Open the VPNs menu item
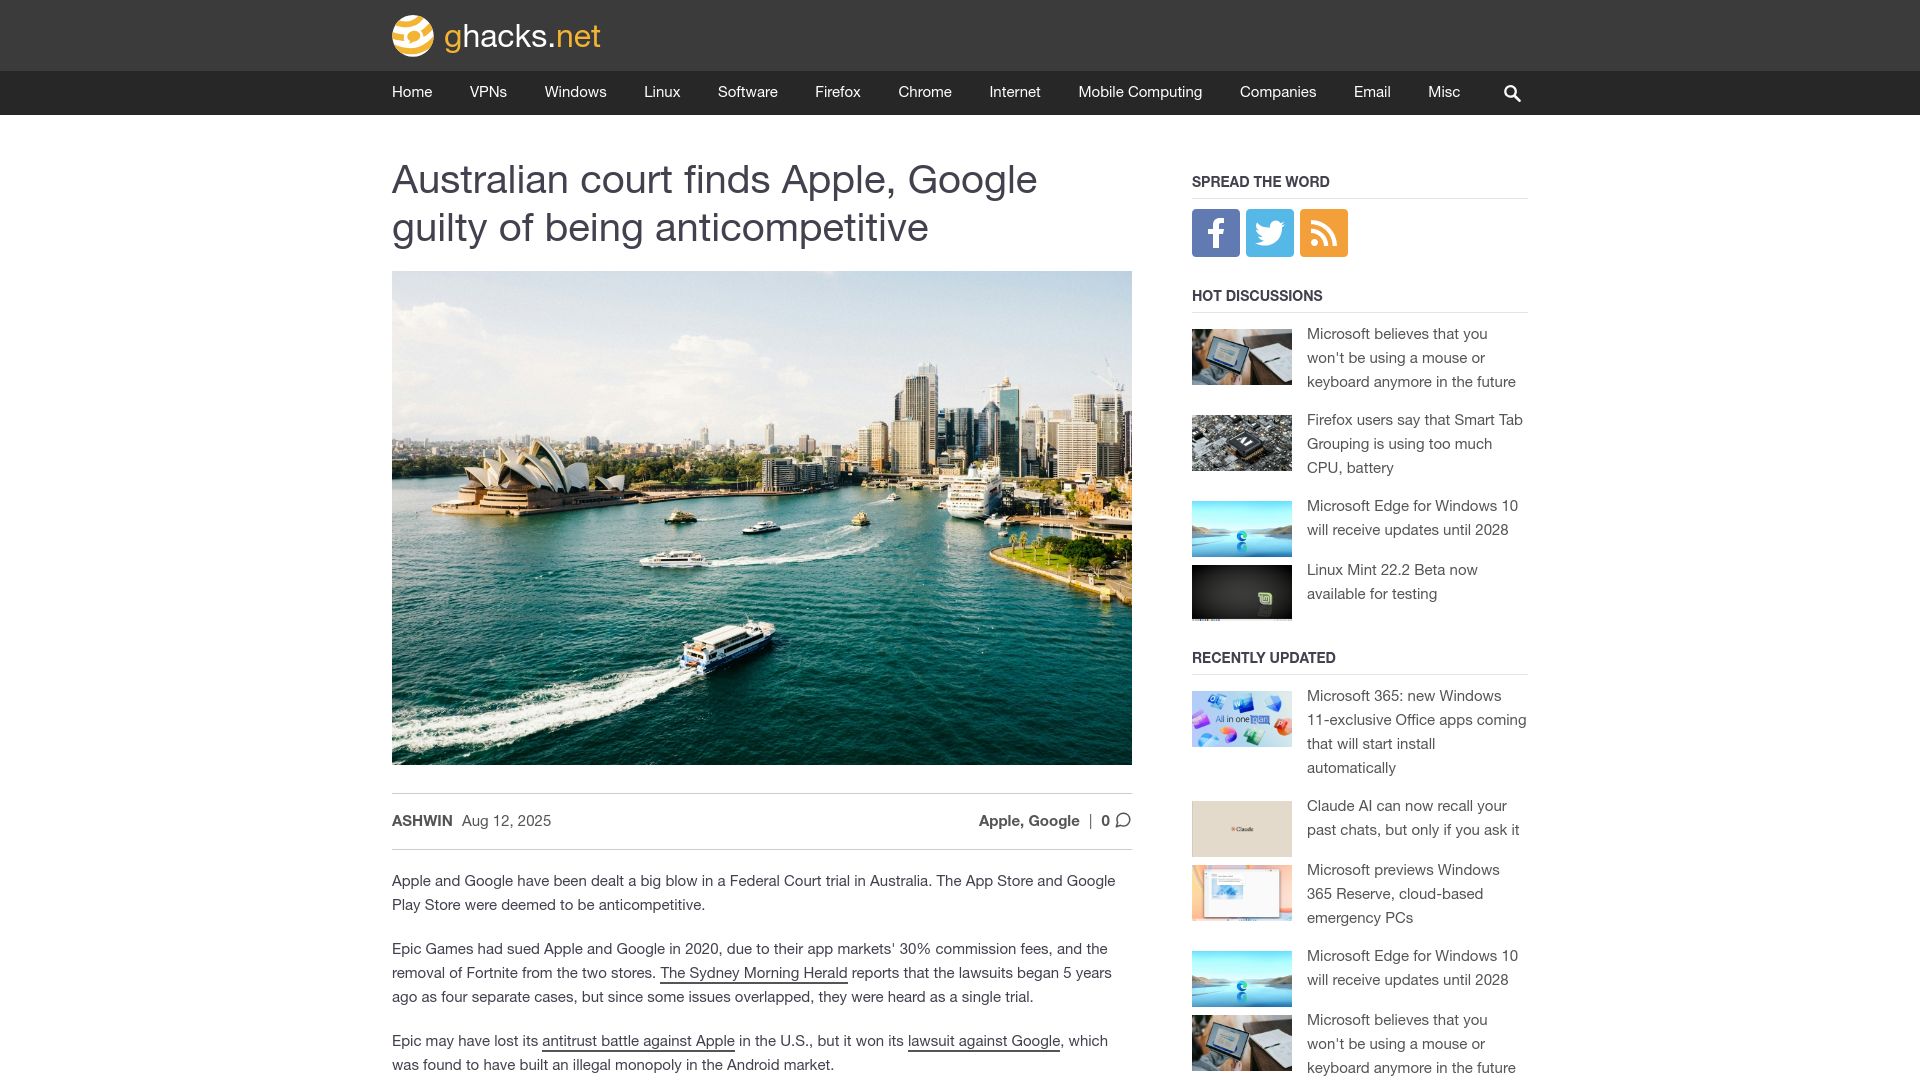The height and width of the screenshot is (1080, 1920). (x=488, y=92)
